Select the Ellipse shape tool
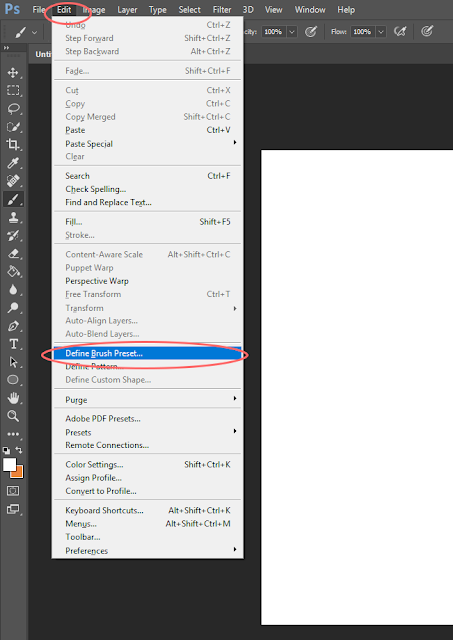Image resolution: width=453 pixels, height=640 pixels. [x=13, y=380]
